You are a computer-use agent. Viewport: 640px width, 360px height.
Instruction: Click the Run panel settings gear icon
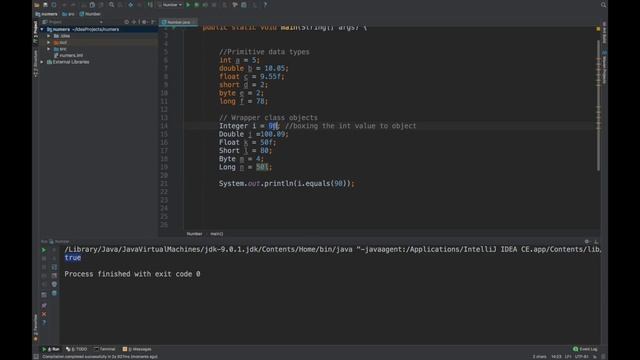587,242
